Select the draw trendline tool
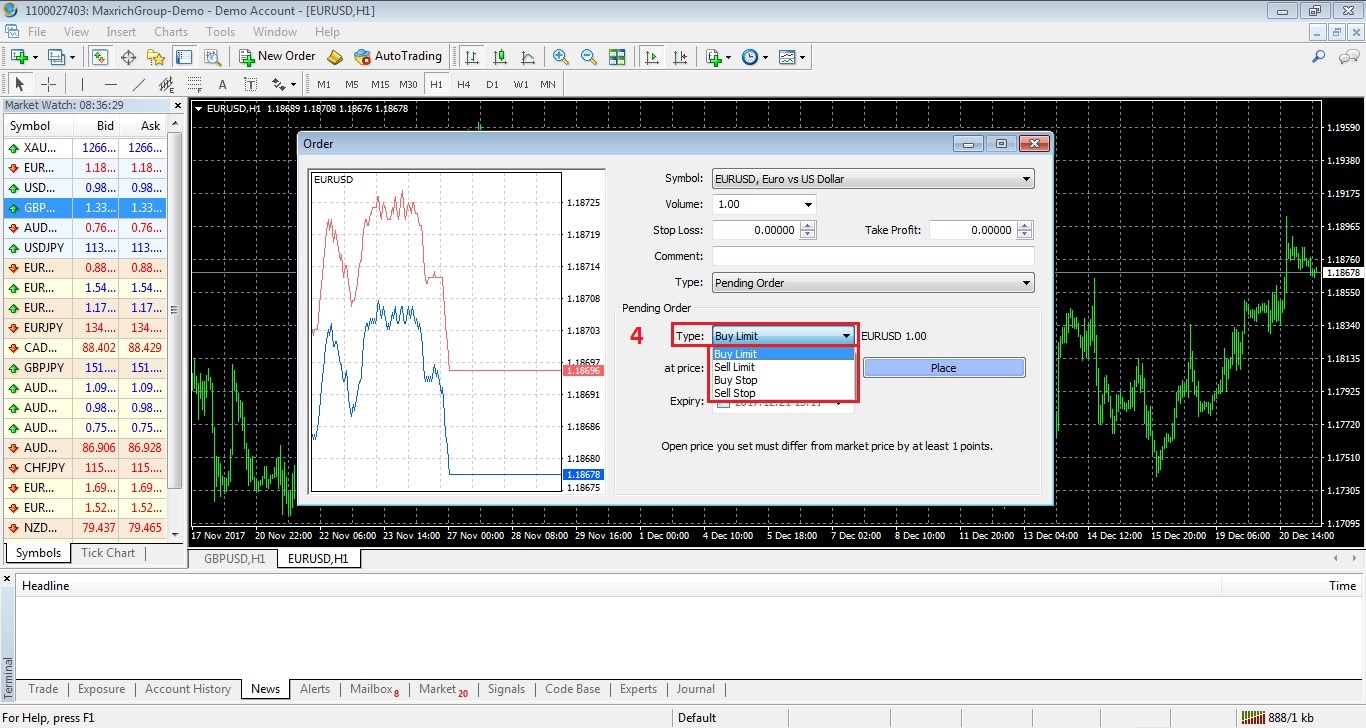The height and width of the screenshot is (728, 1366). (139, 85)
